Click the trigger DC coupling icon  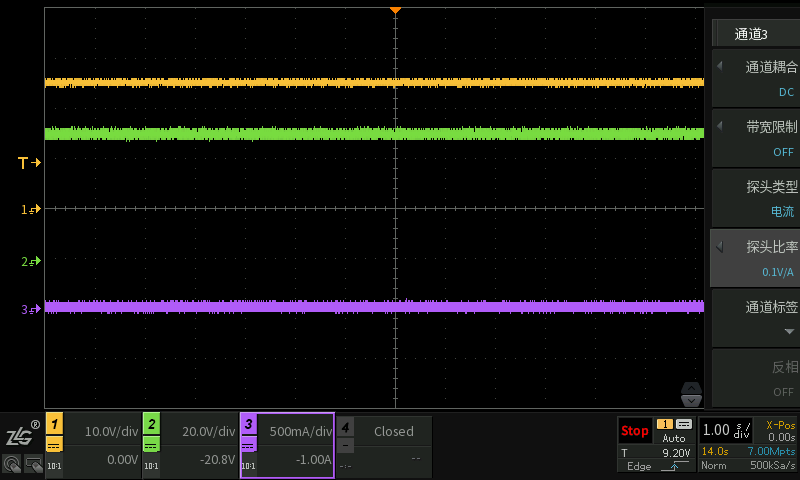click(684, 424)
